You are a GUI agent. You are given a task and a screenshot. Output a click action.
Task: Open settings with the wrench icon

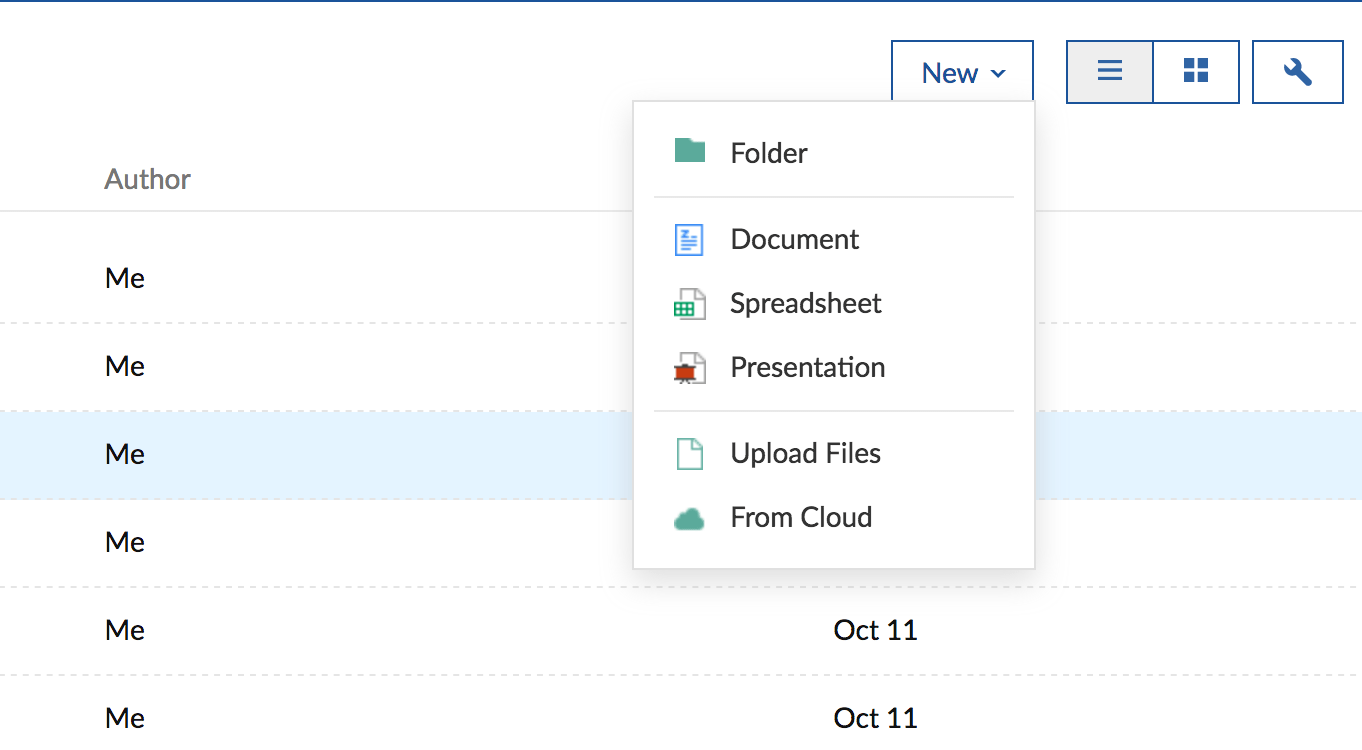point(1297,72)
